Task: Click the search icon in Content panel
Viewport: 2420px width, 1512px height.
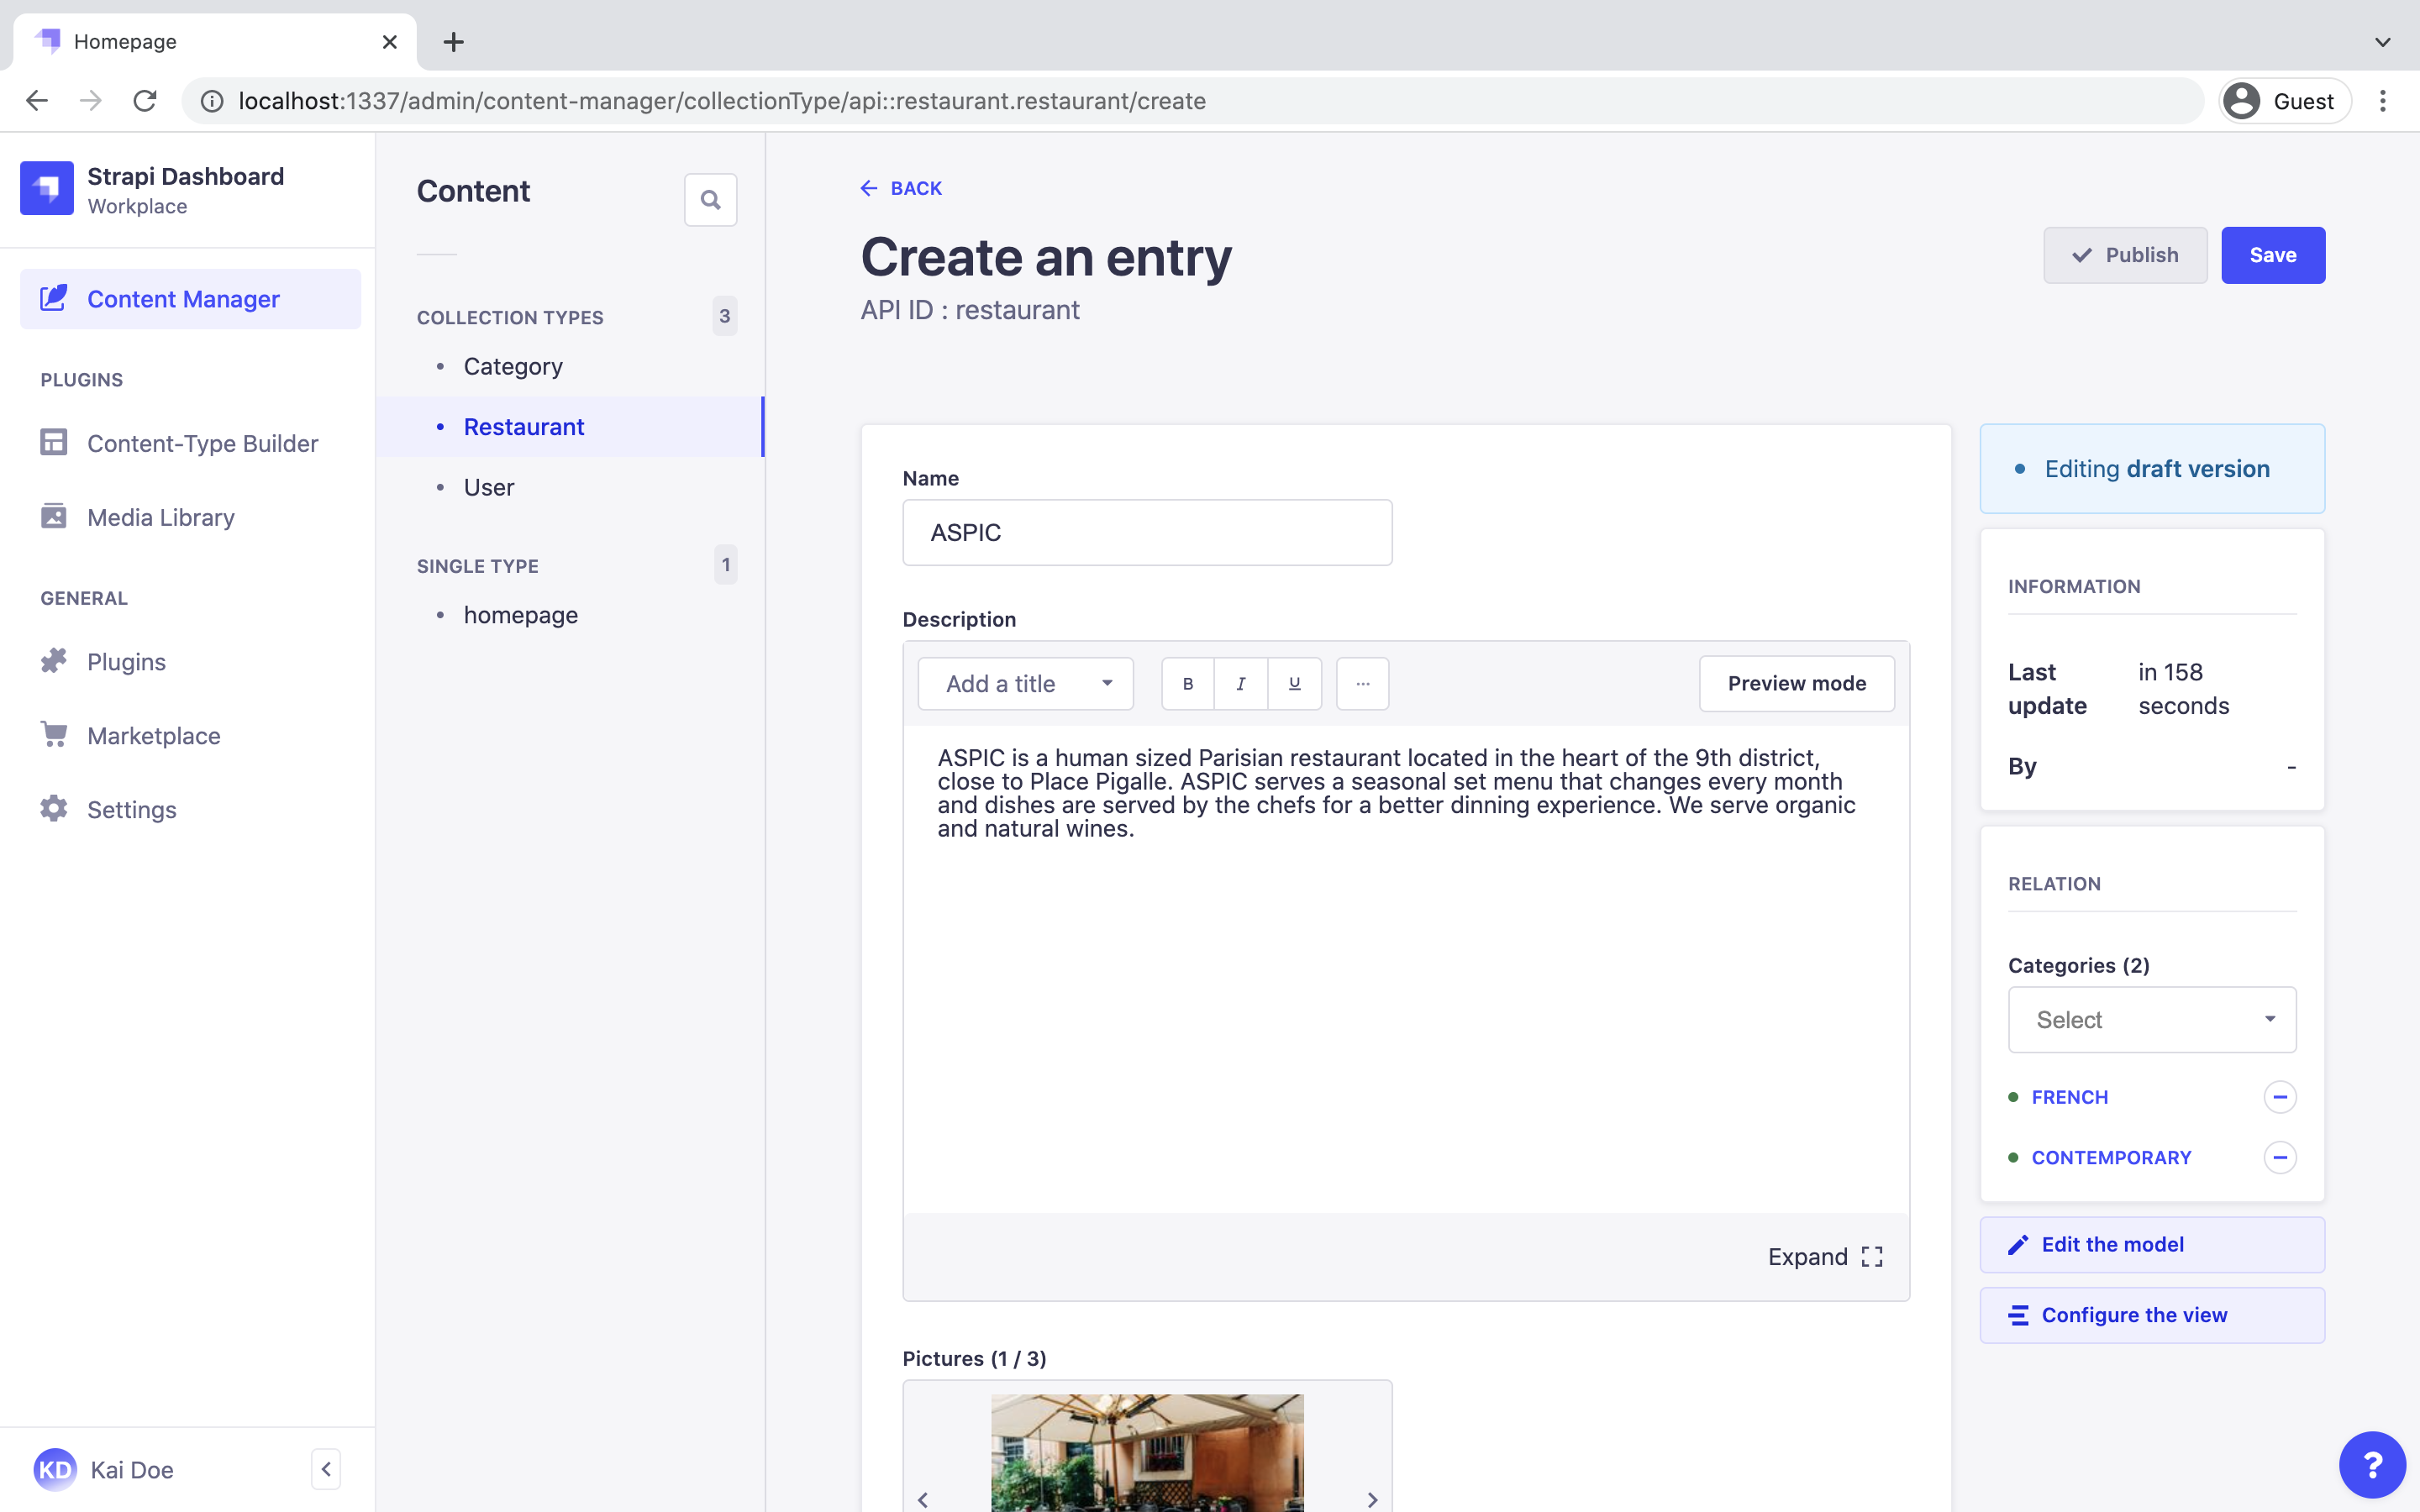Action: pyautogui.click(x=711, y=200)
